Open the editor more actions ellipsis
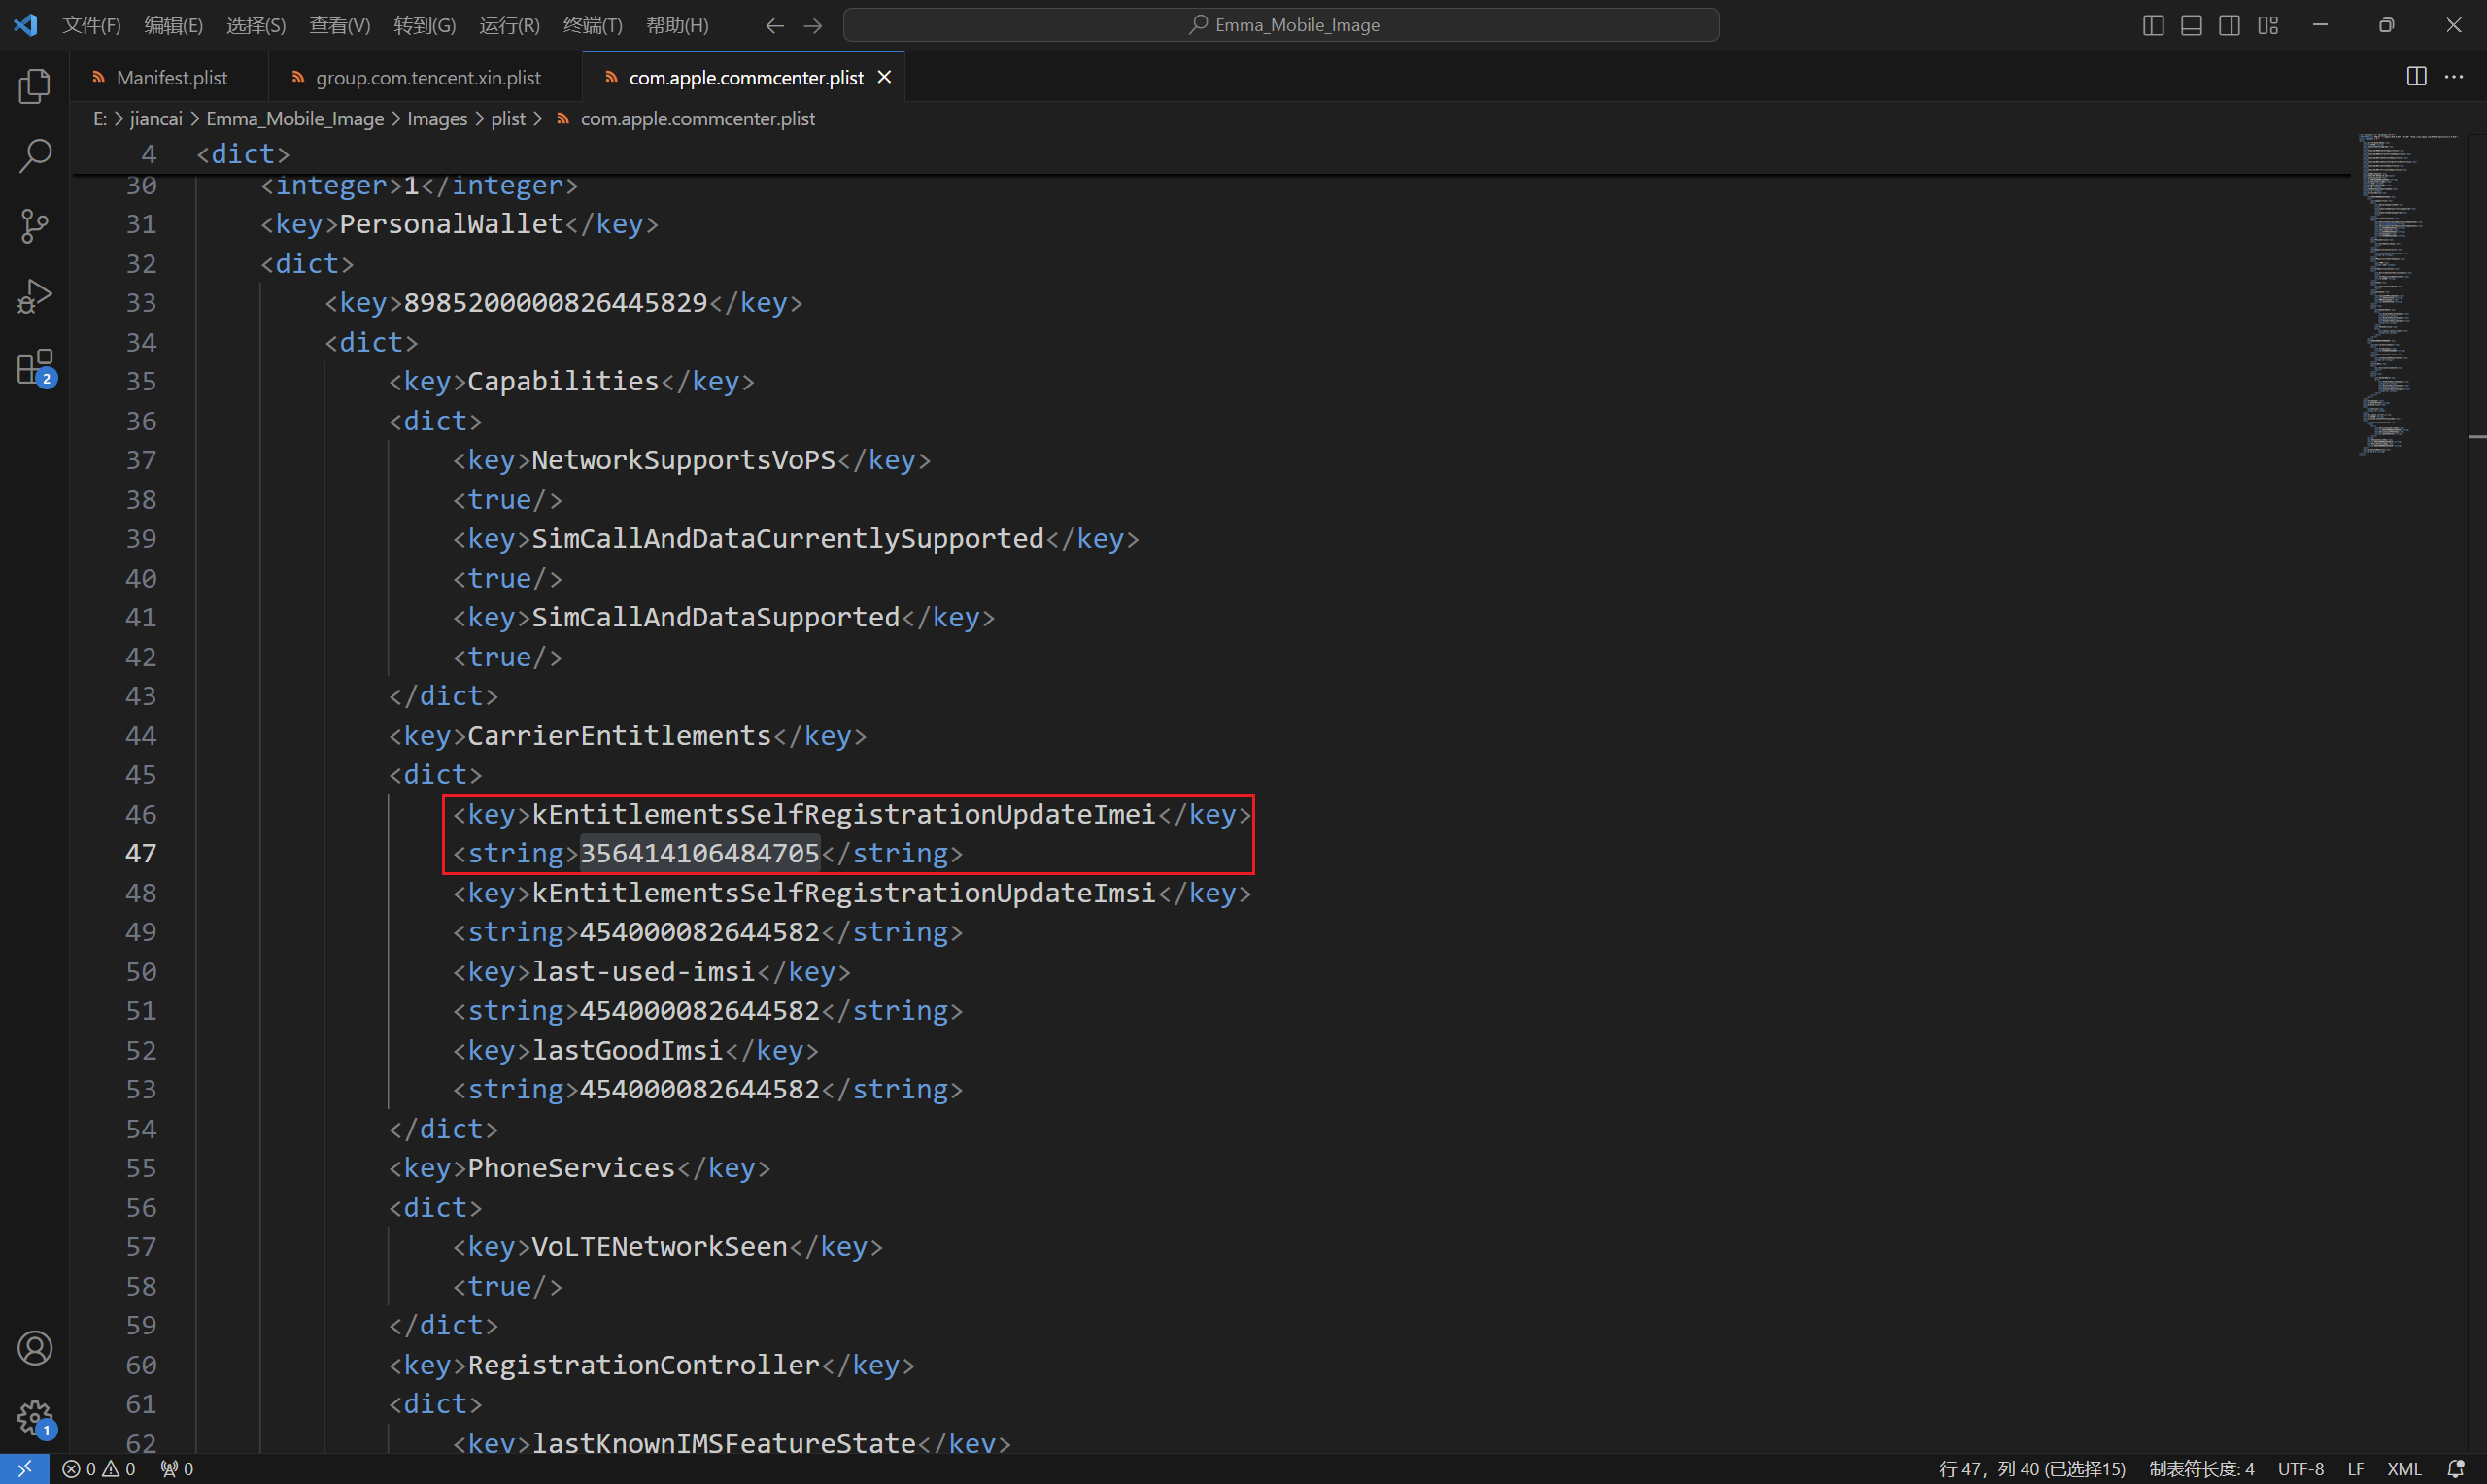The height and width of the screenshot is (1484, 2487). coord(2454,77)
